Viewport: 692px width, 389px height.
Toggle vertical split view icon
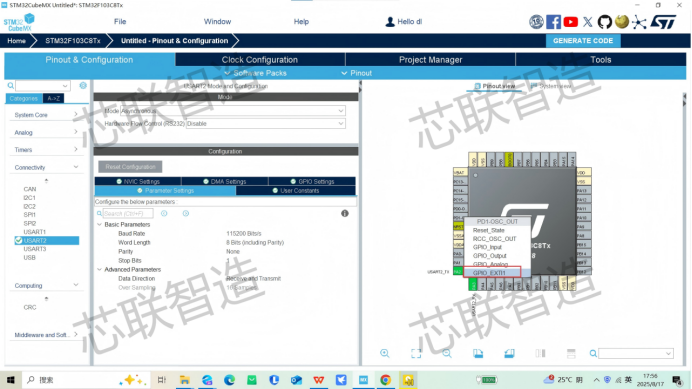tap(540, 353)
